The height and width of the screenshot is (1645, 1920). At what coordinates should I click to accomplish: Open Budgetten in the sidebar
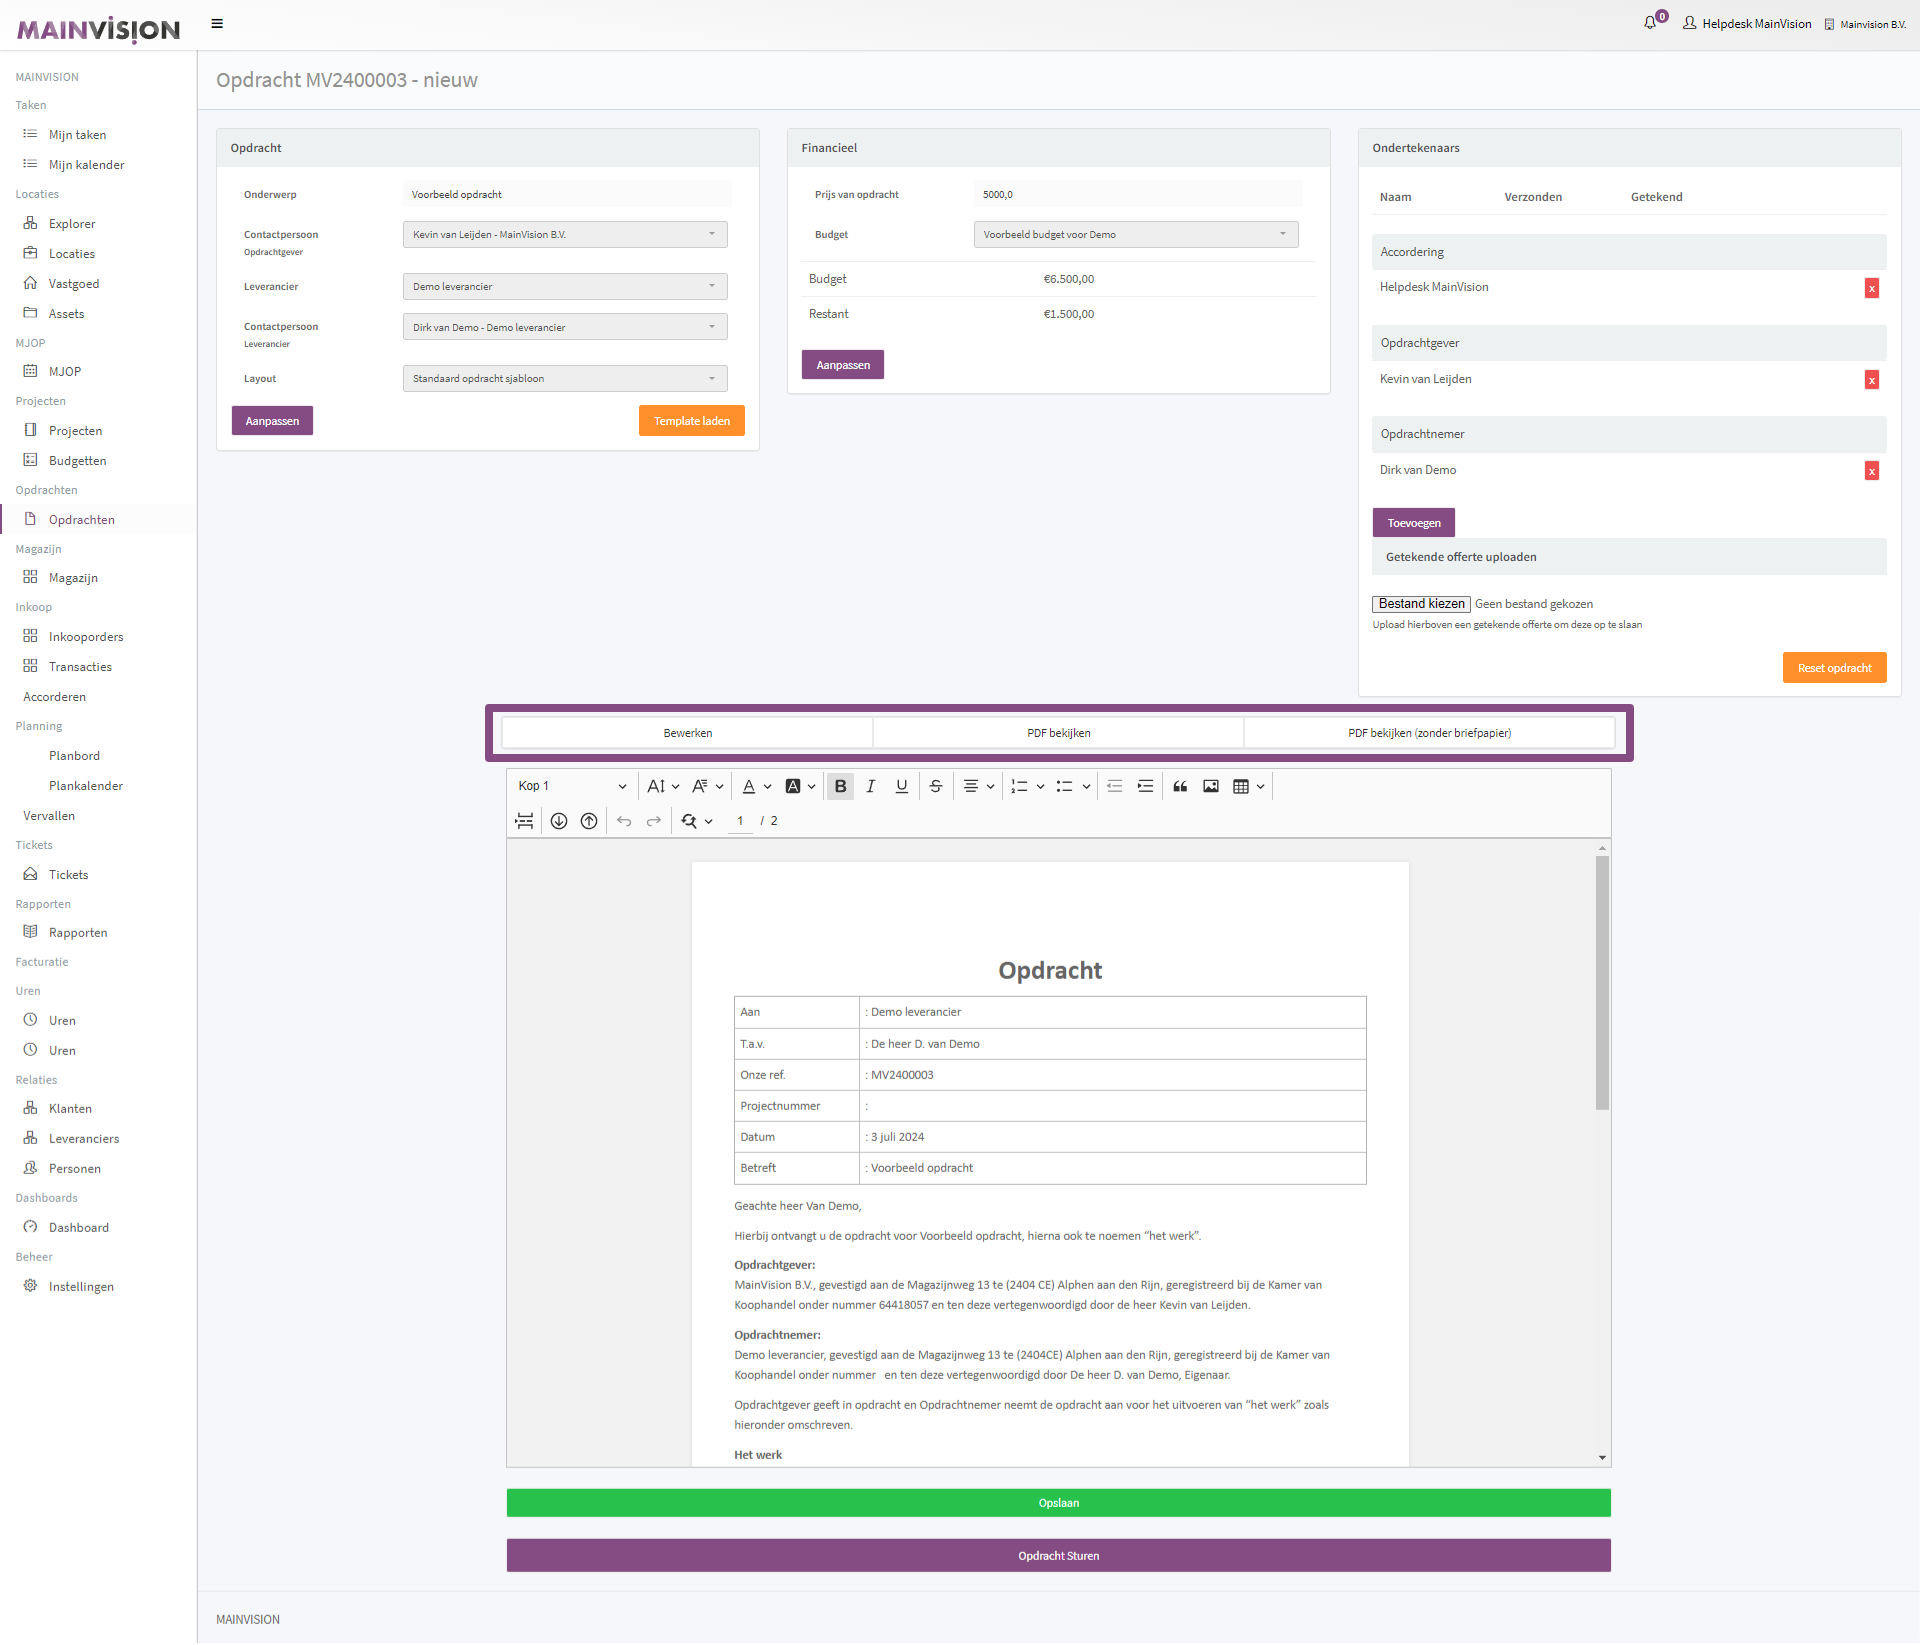(77, 461)
